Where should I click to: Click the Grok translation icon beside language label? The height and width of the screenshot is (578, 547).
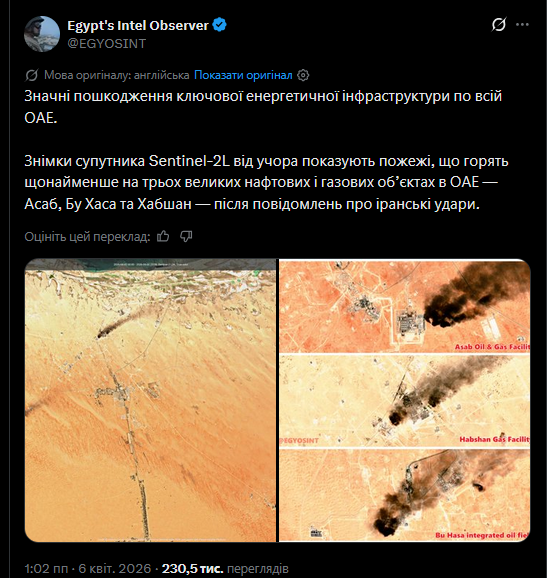click(32, 75)
